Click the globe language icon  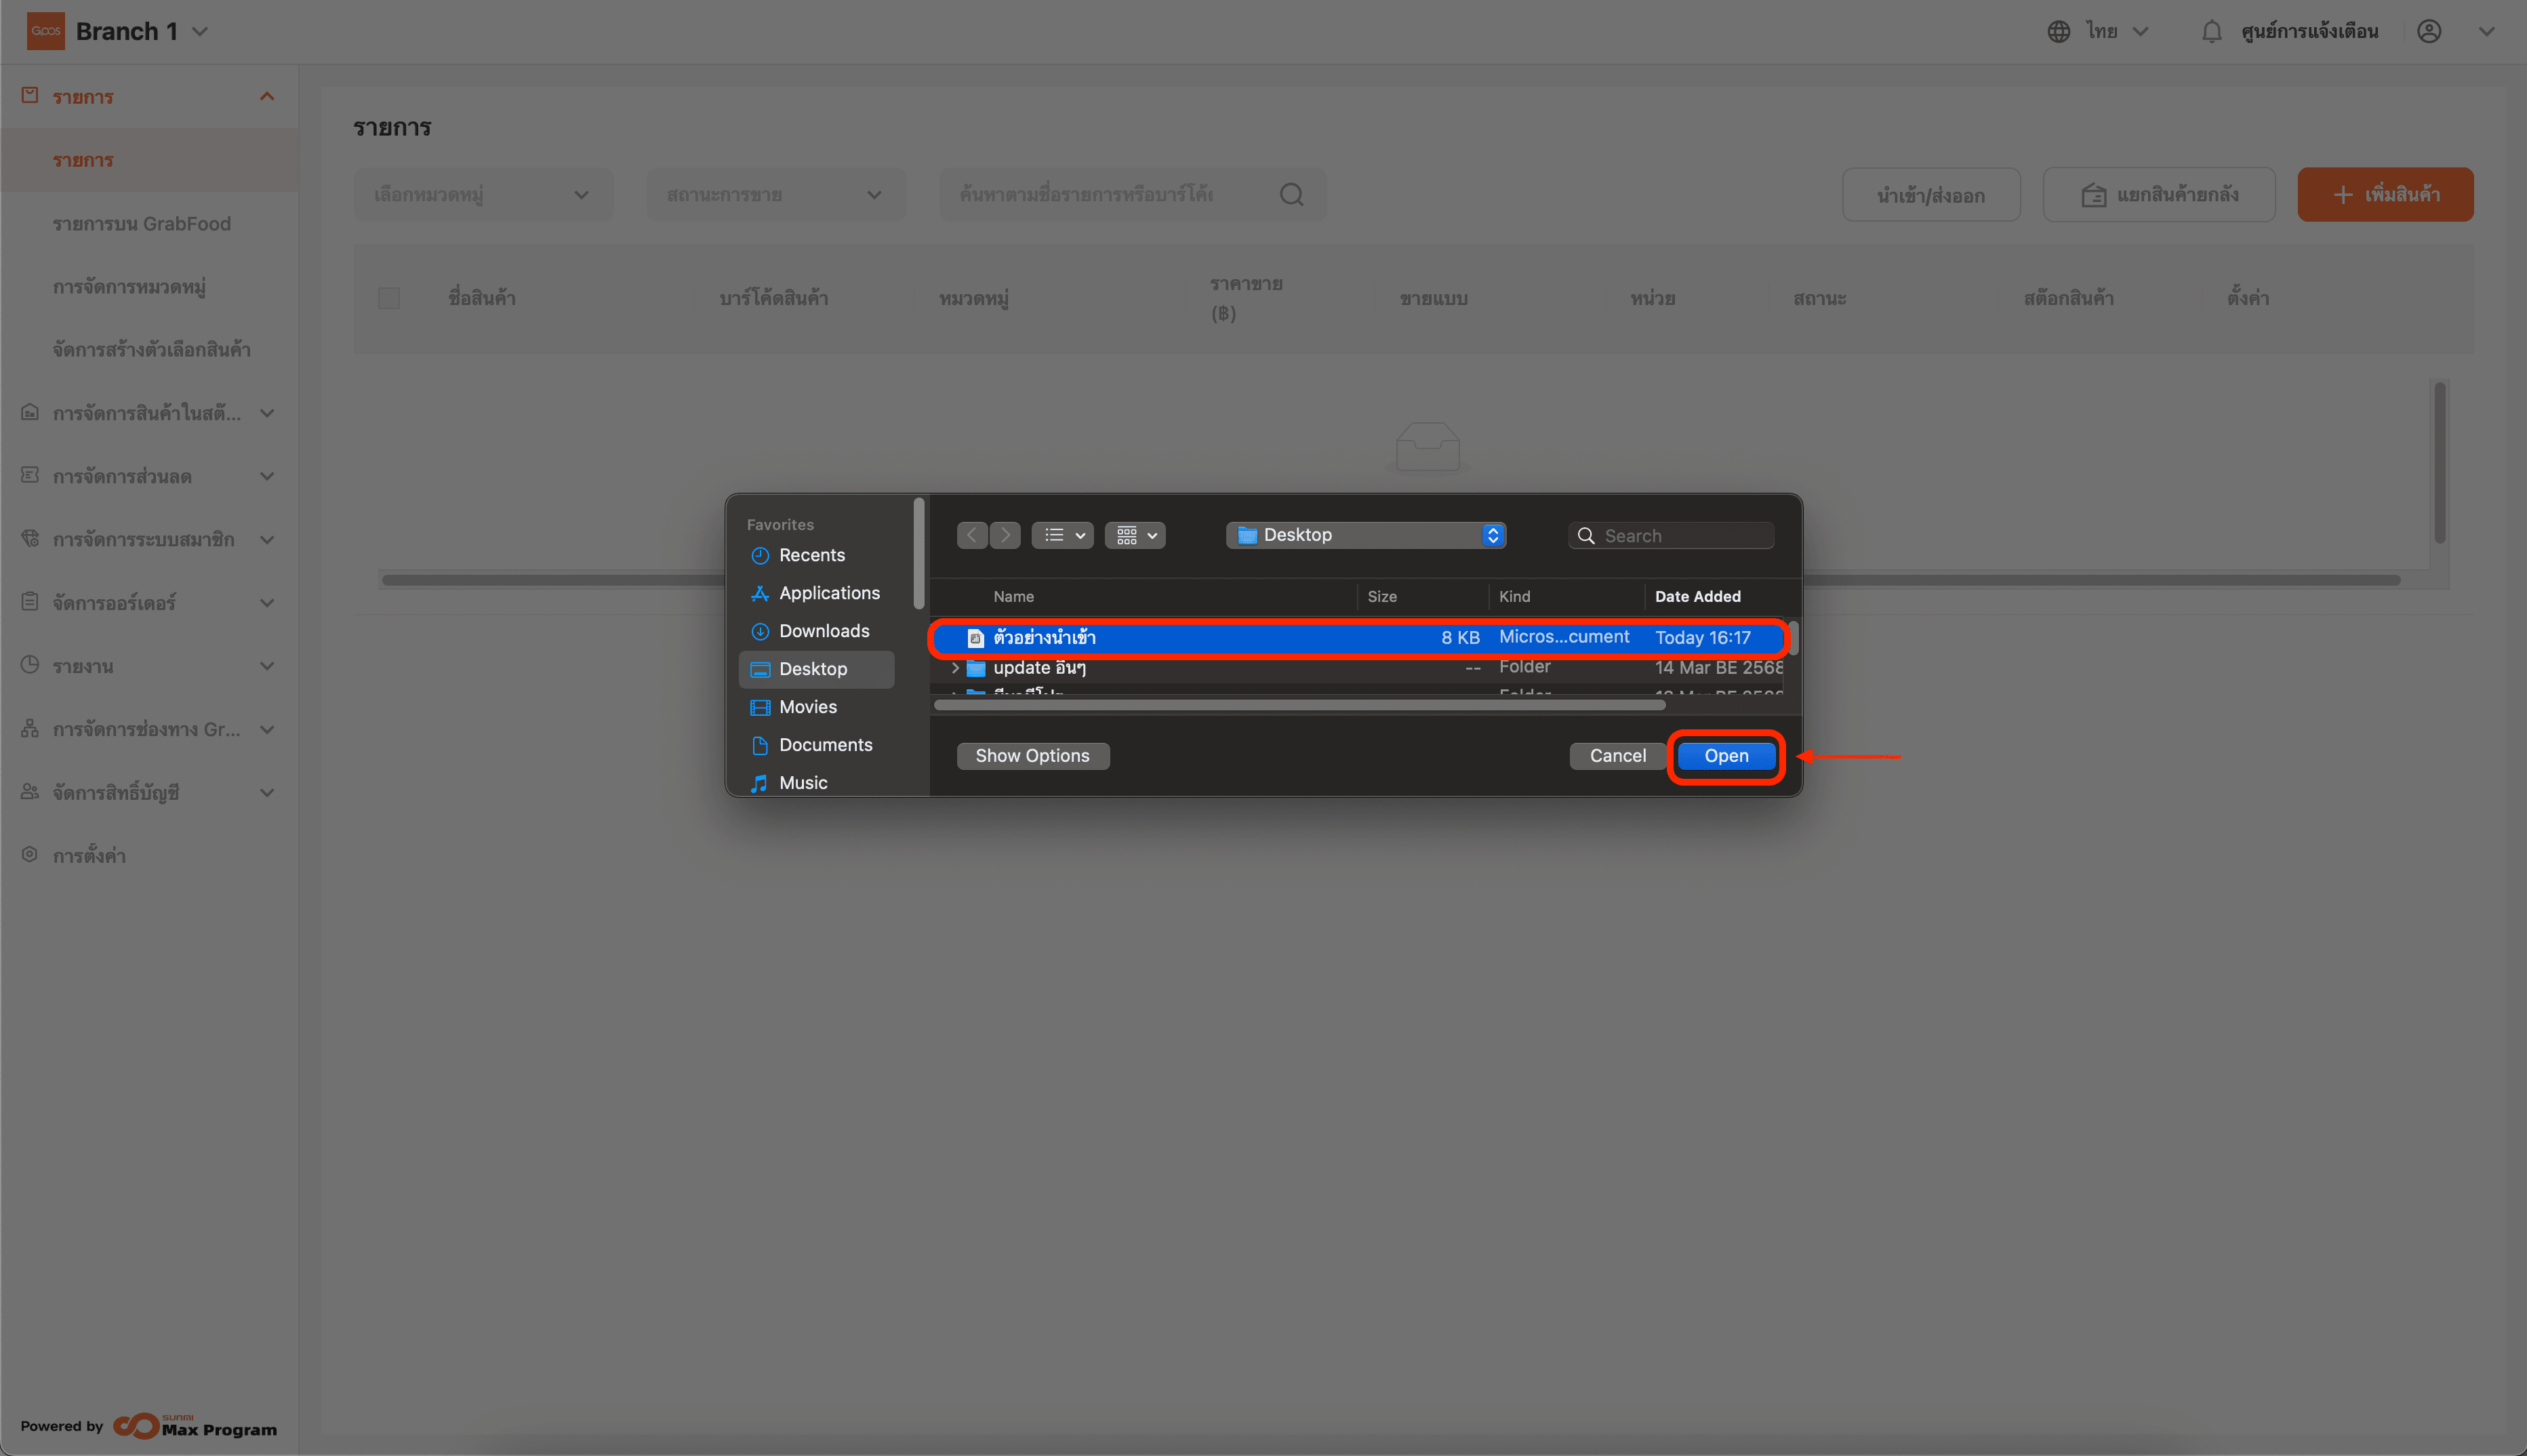coord(2058,32)
